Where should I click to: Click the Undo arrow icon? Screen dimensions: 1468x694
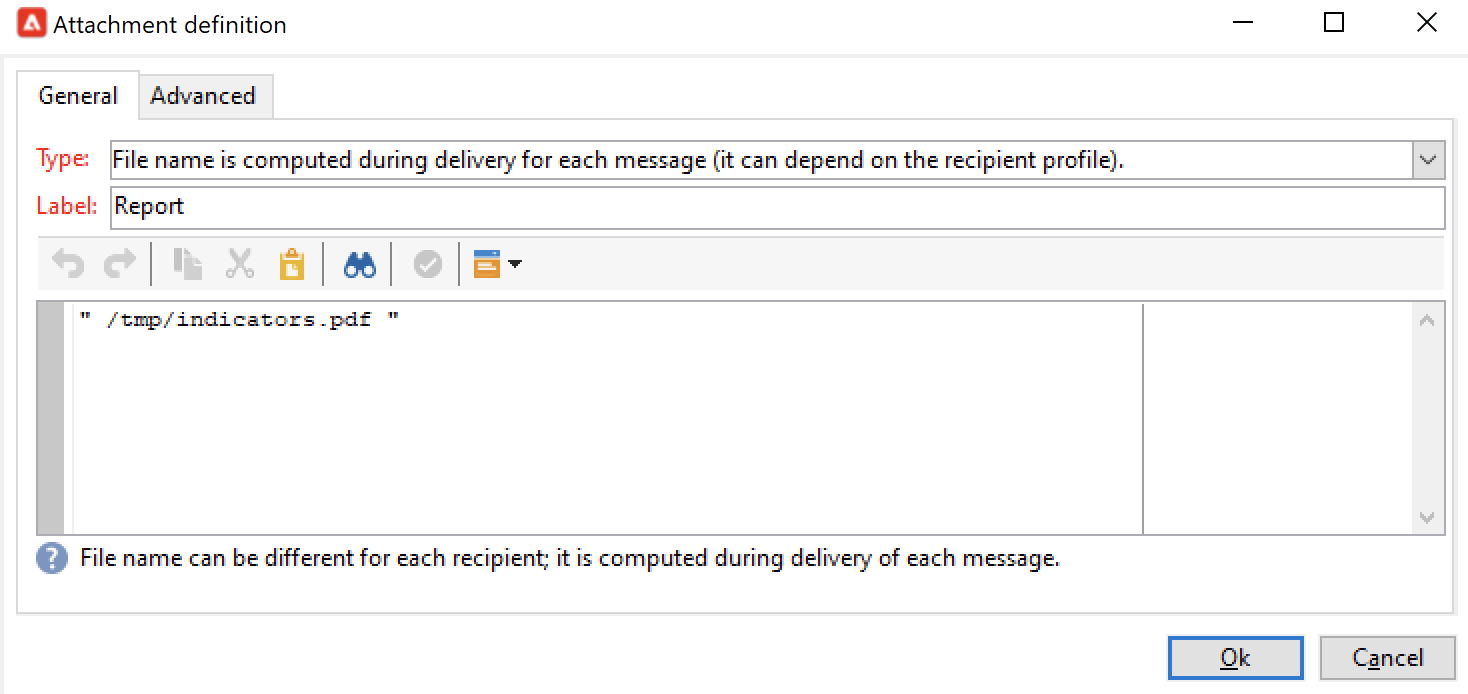[68, 264]
